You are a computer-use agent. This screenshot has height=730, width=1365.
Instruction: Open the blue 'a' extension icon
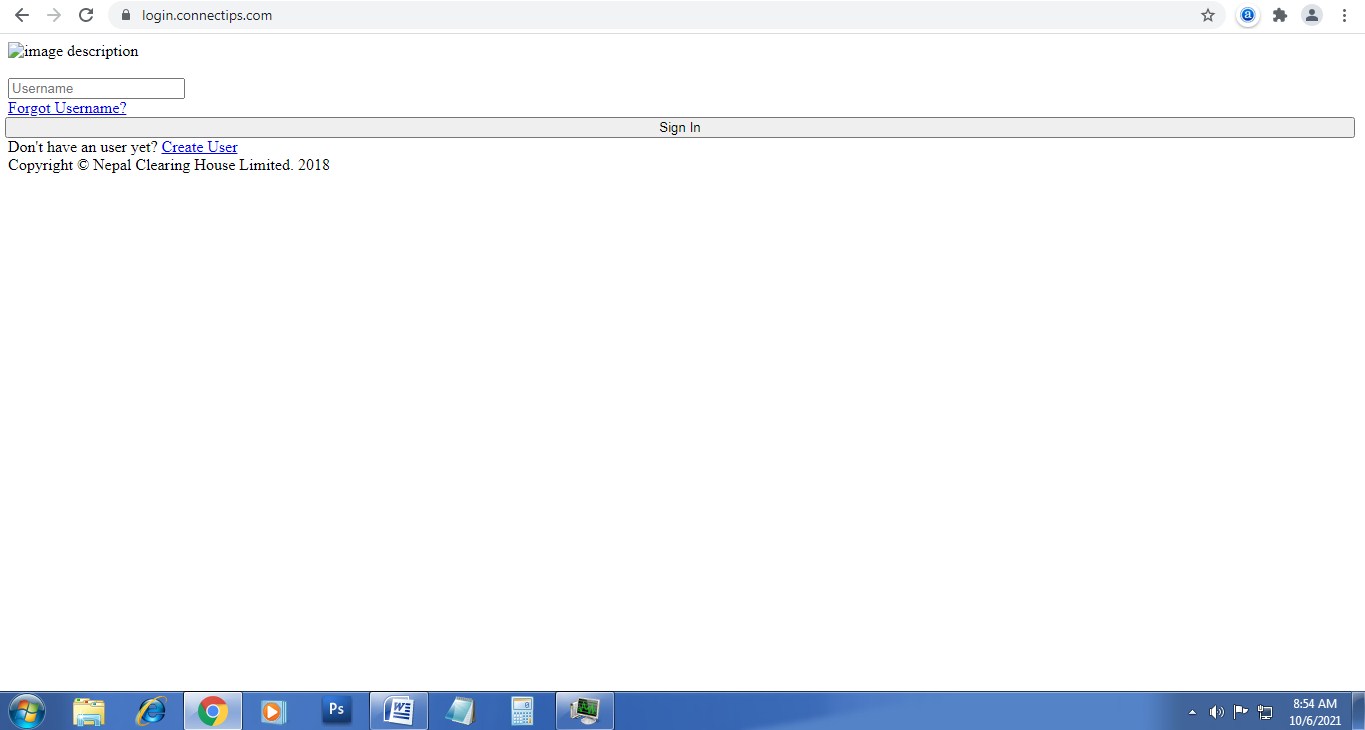coord(1247,15)
